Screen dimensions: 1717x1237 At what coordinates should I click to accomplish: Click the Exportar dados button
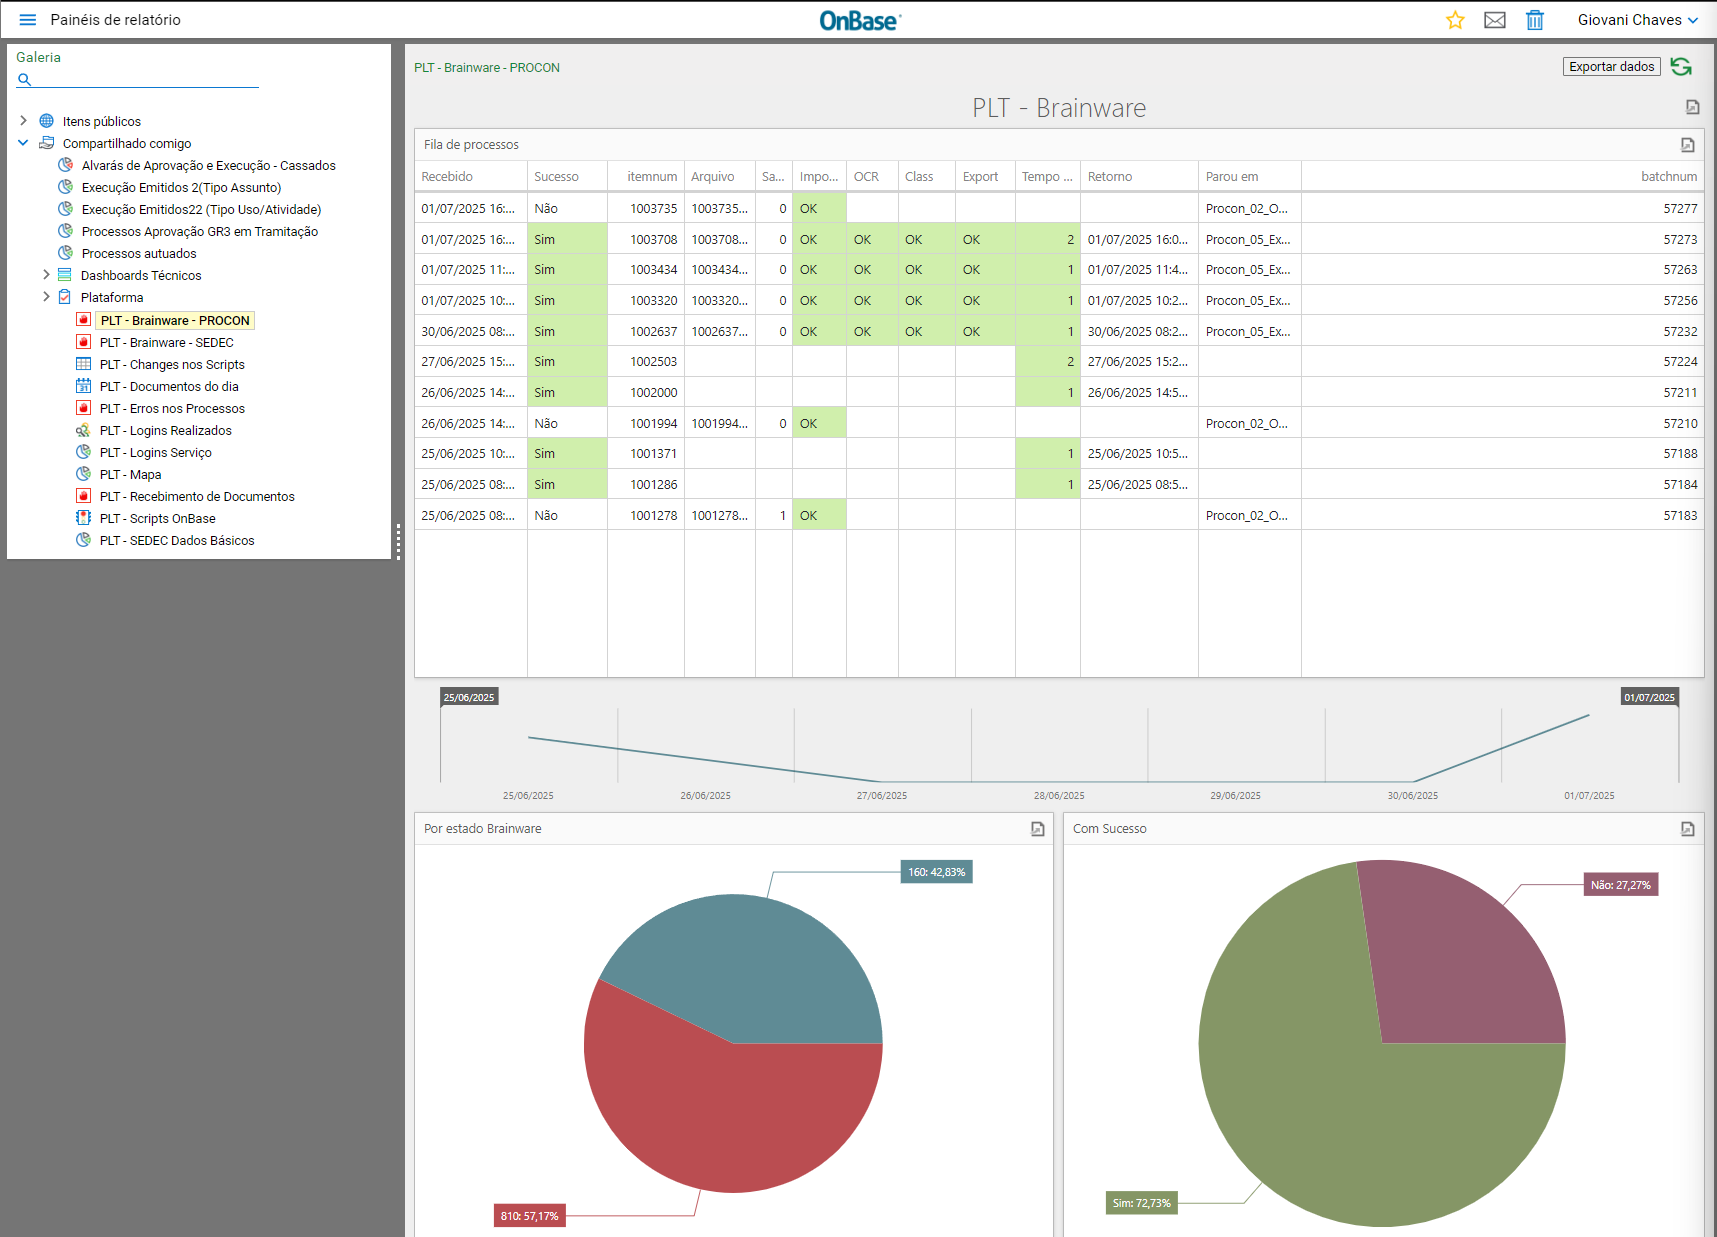(1611, 67)
